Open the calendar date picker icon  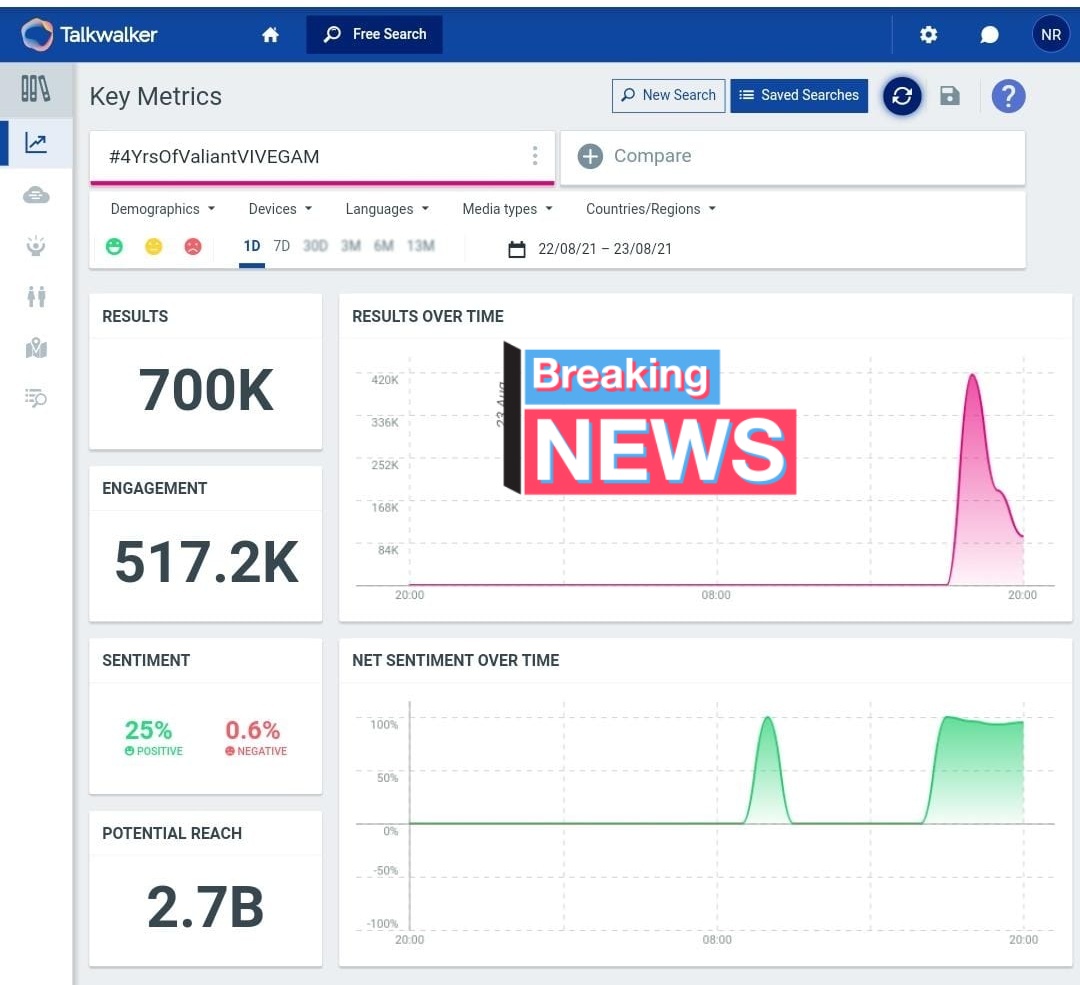[517, 249]
